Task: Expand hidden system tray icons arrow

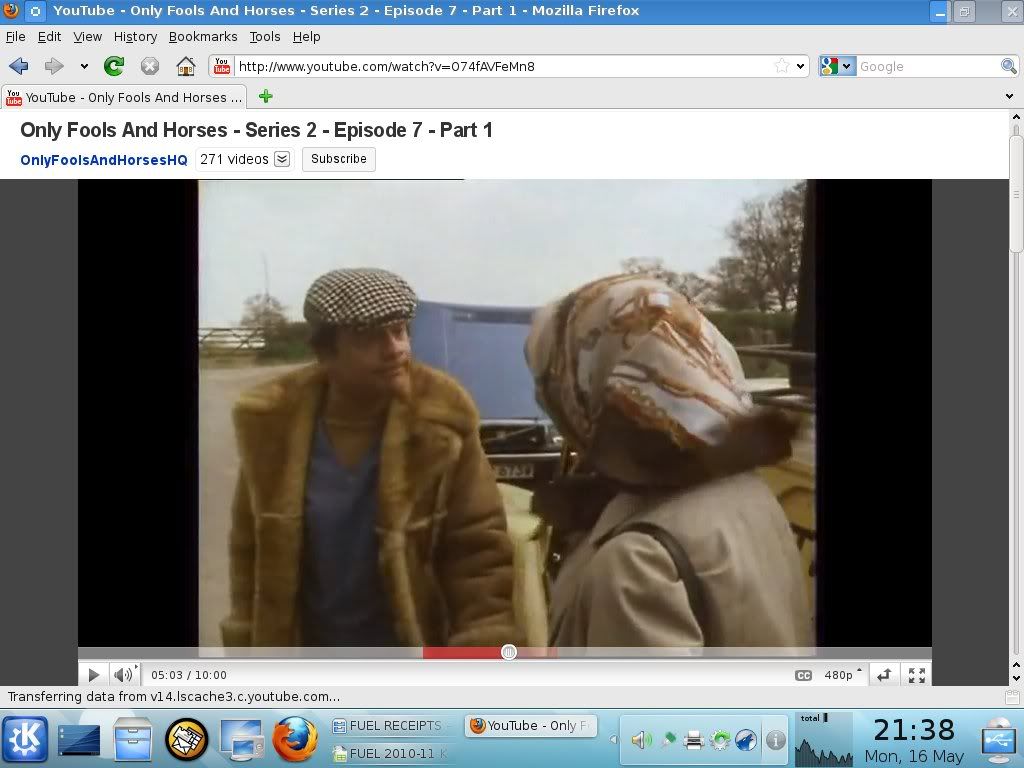Action: pyautogui.click(x=613, y=739)
